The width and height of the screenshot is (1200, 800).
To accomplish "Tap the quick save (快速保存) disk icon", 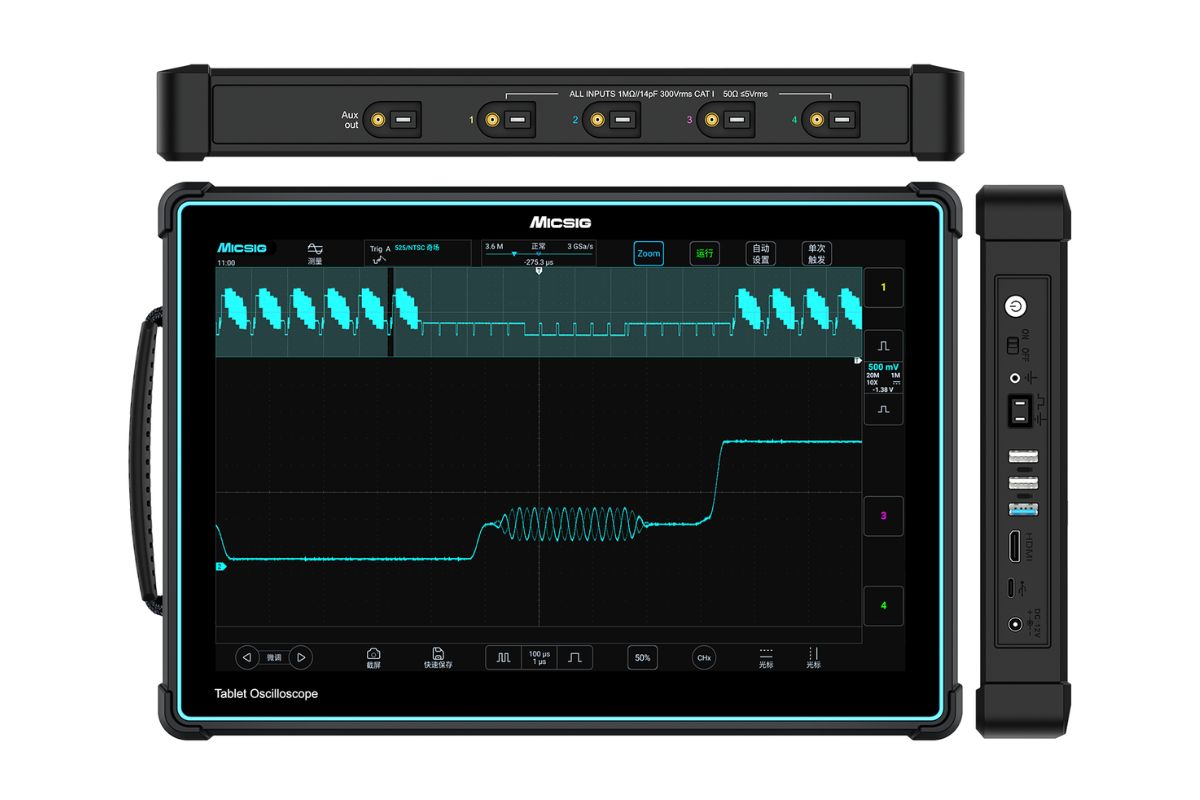I will click(x=438, y=657).
